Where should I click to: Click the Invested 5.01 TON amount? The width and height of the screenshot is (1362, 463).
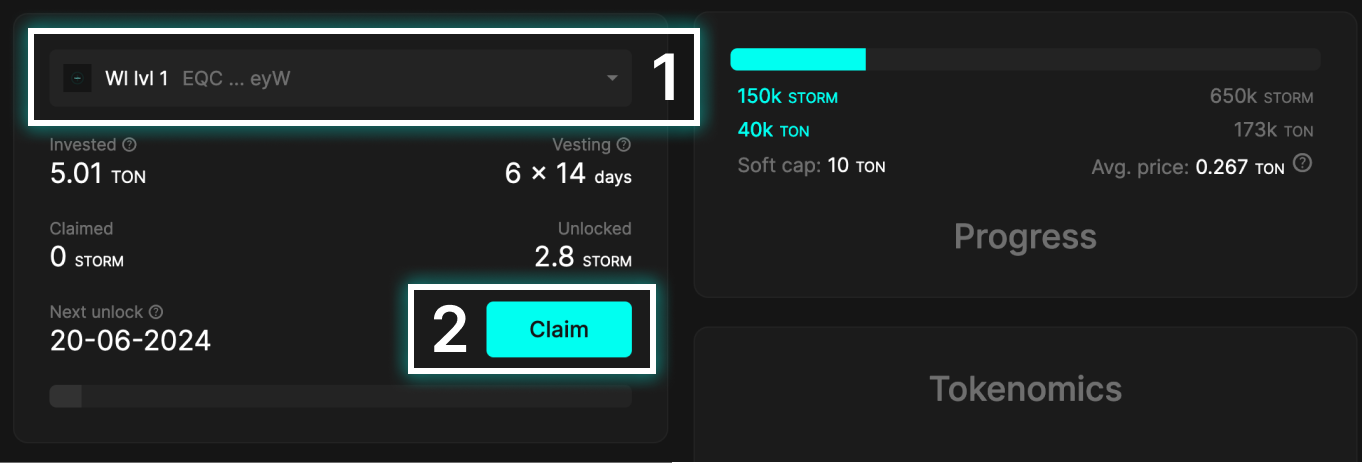pos(97,175)
